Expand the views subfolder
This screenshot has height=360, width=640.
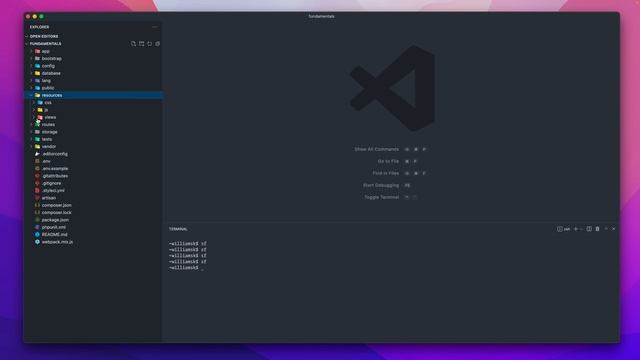pyautogui.click(x=94, y=117)
